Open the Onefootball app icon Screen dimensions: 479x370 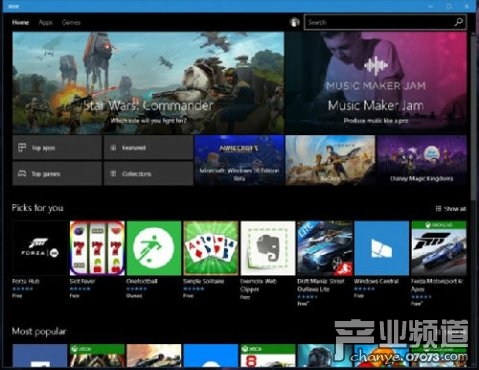click(154, 248)
